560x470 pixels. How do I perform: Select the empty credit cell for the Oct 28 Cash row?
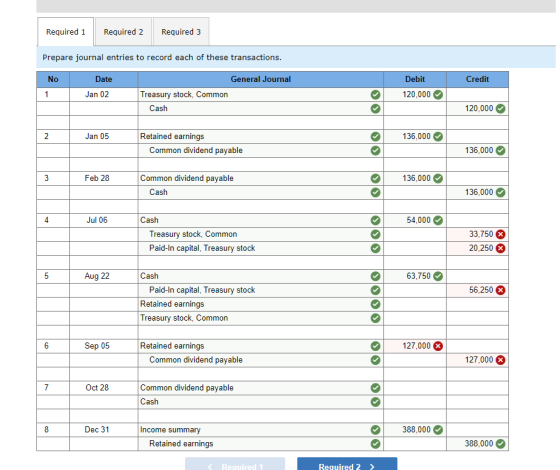click(478, 402)
